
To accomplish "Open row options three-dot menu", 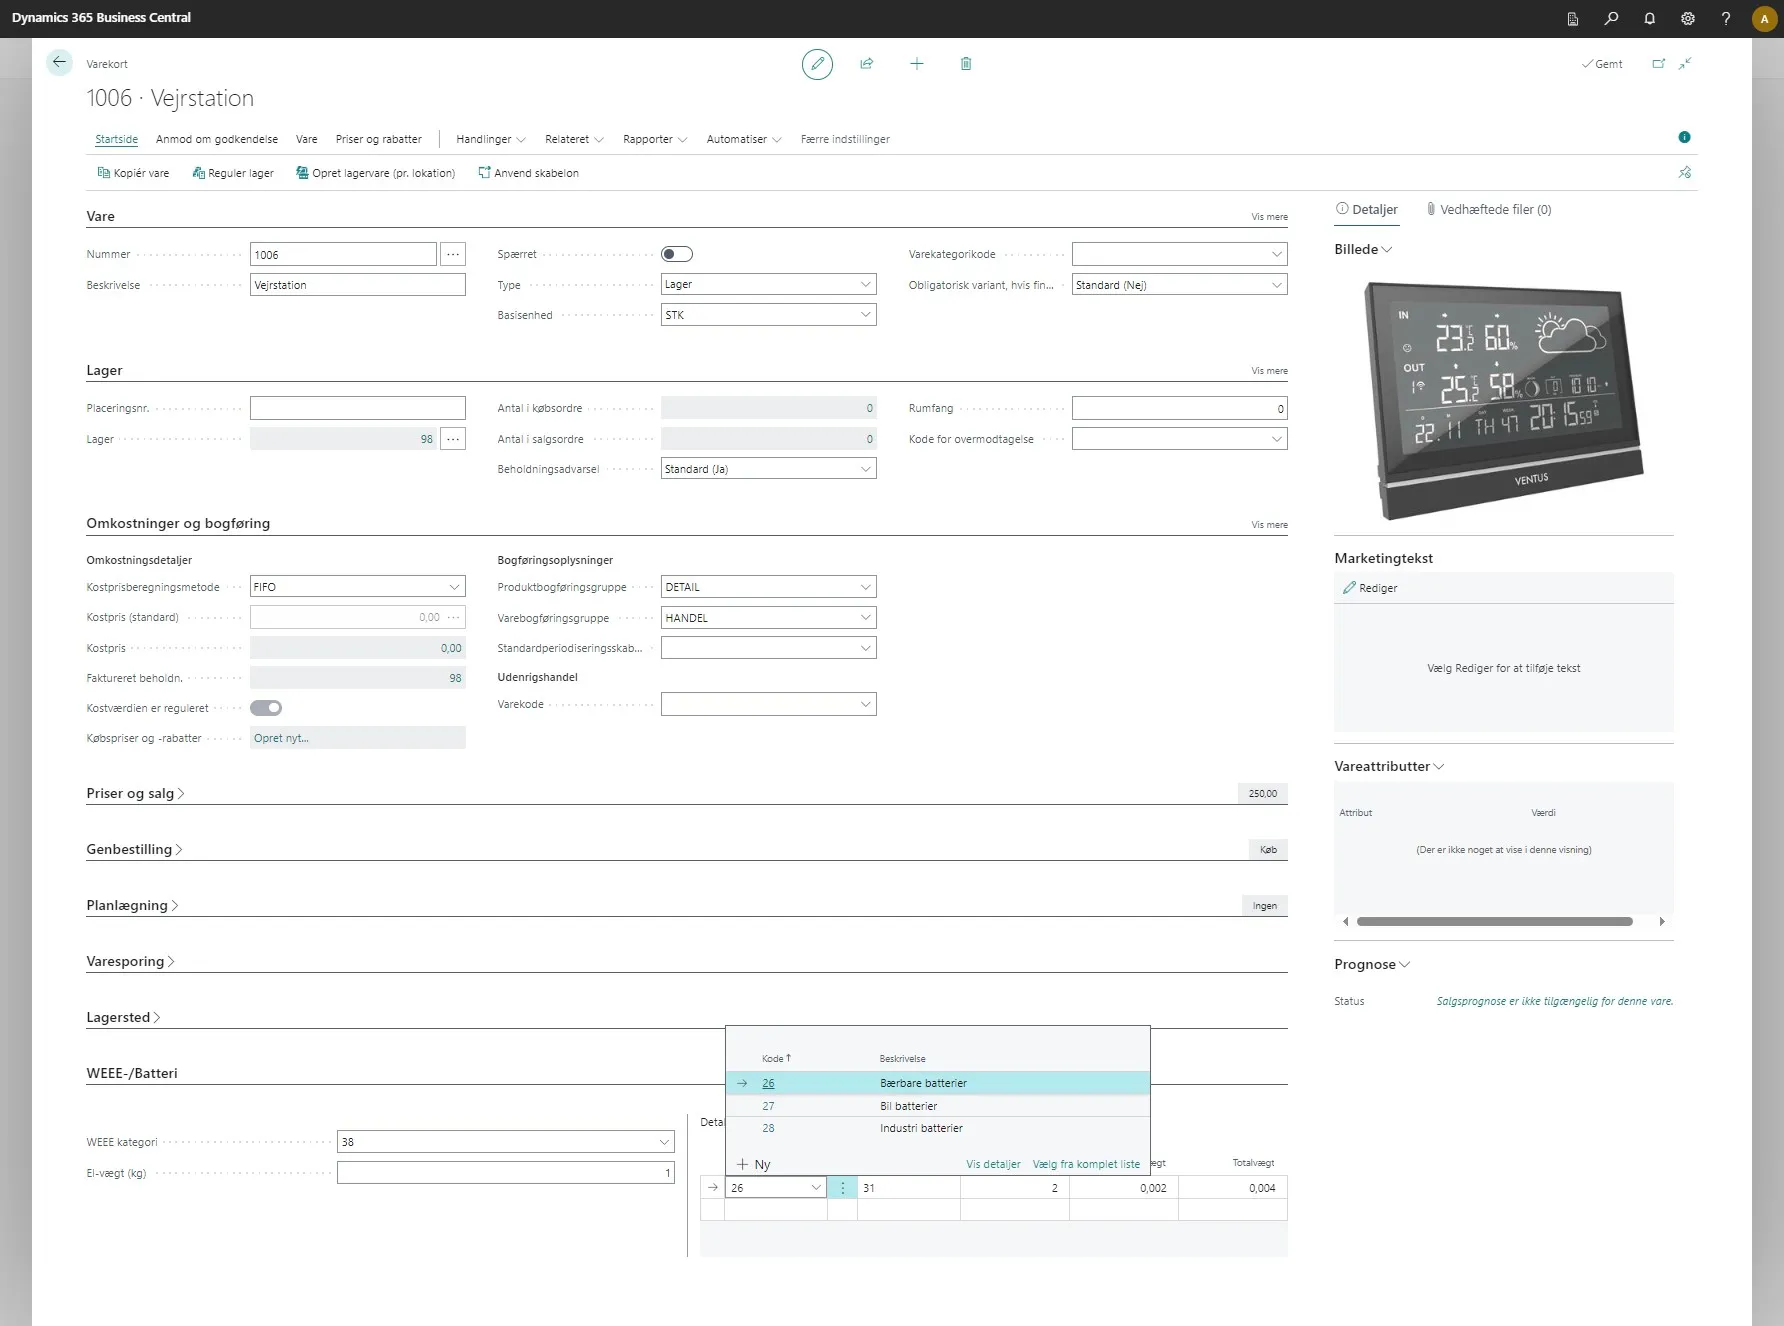I will 842,1188.
